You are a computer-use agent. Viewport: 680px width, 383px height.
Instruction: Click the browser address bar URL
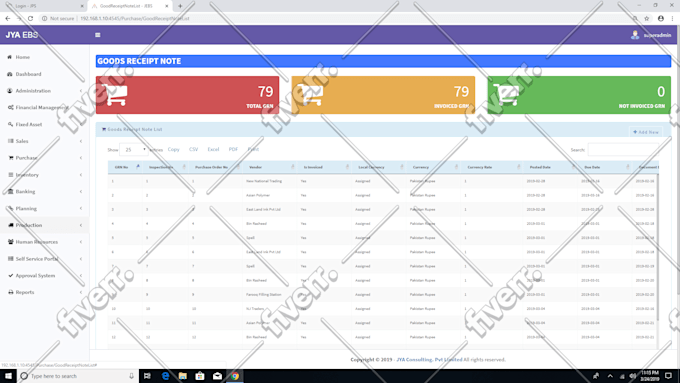point(135,19)
